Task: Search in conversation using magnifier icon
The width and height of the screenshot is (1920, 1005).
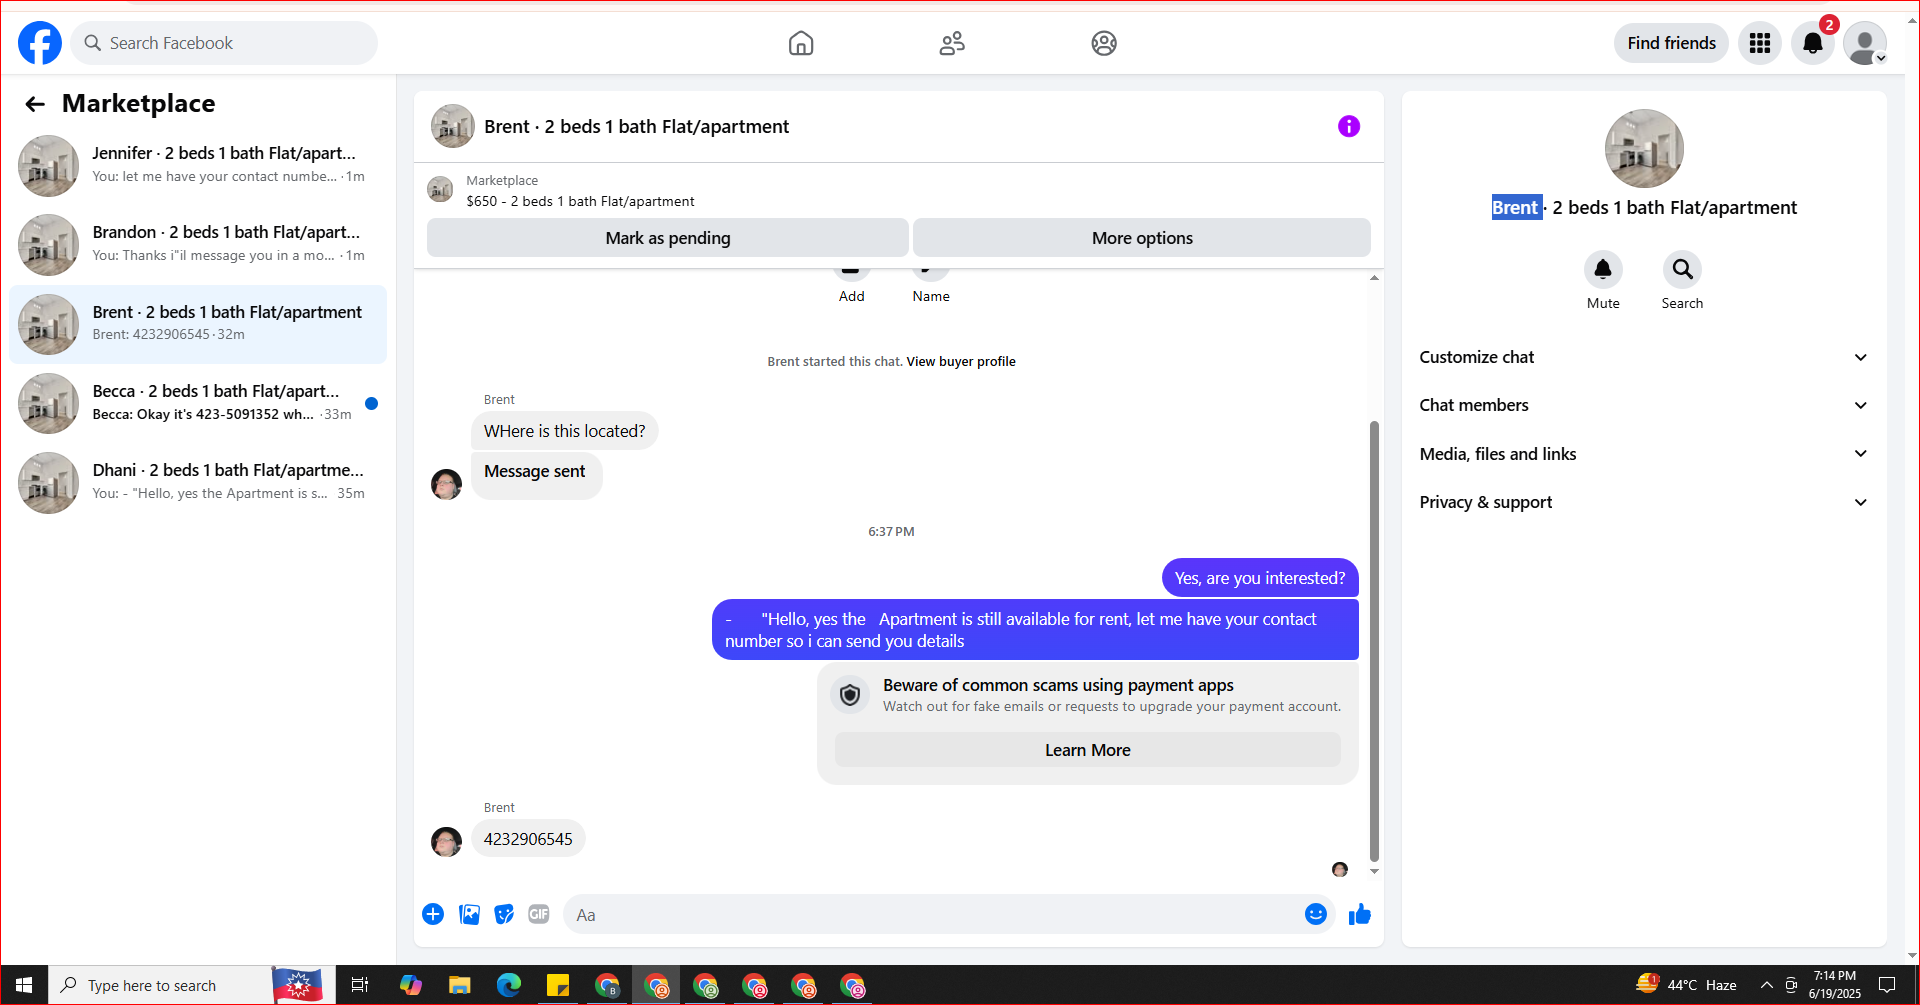Action: (x=1682, y=269)
